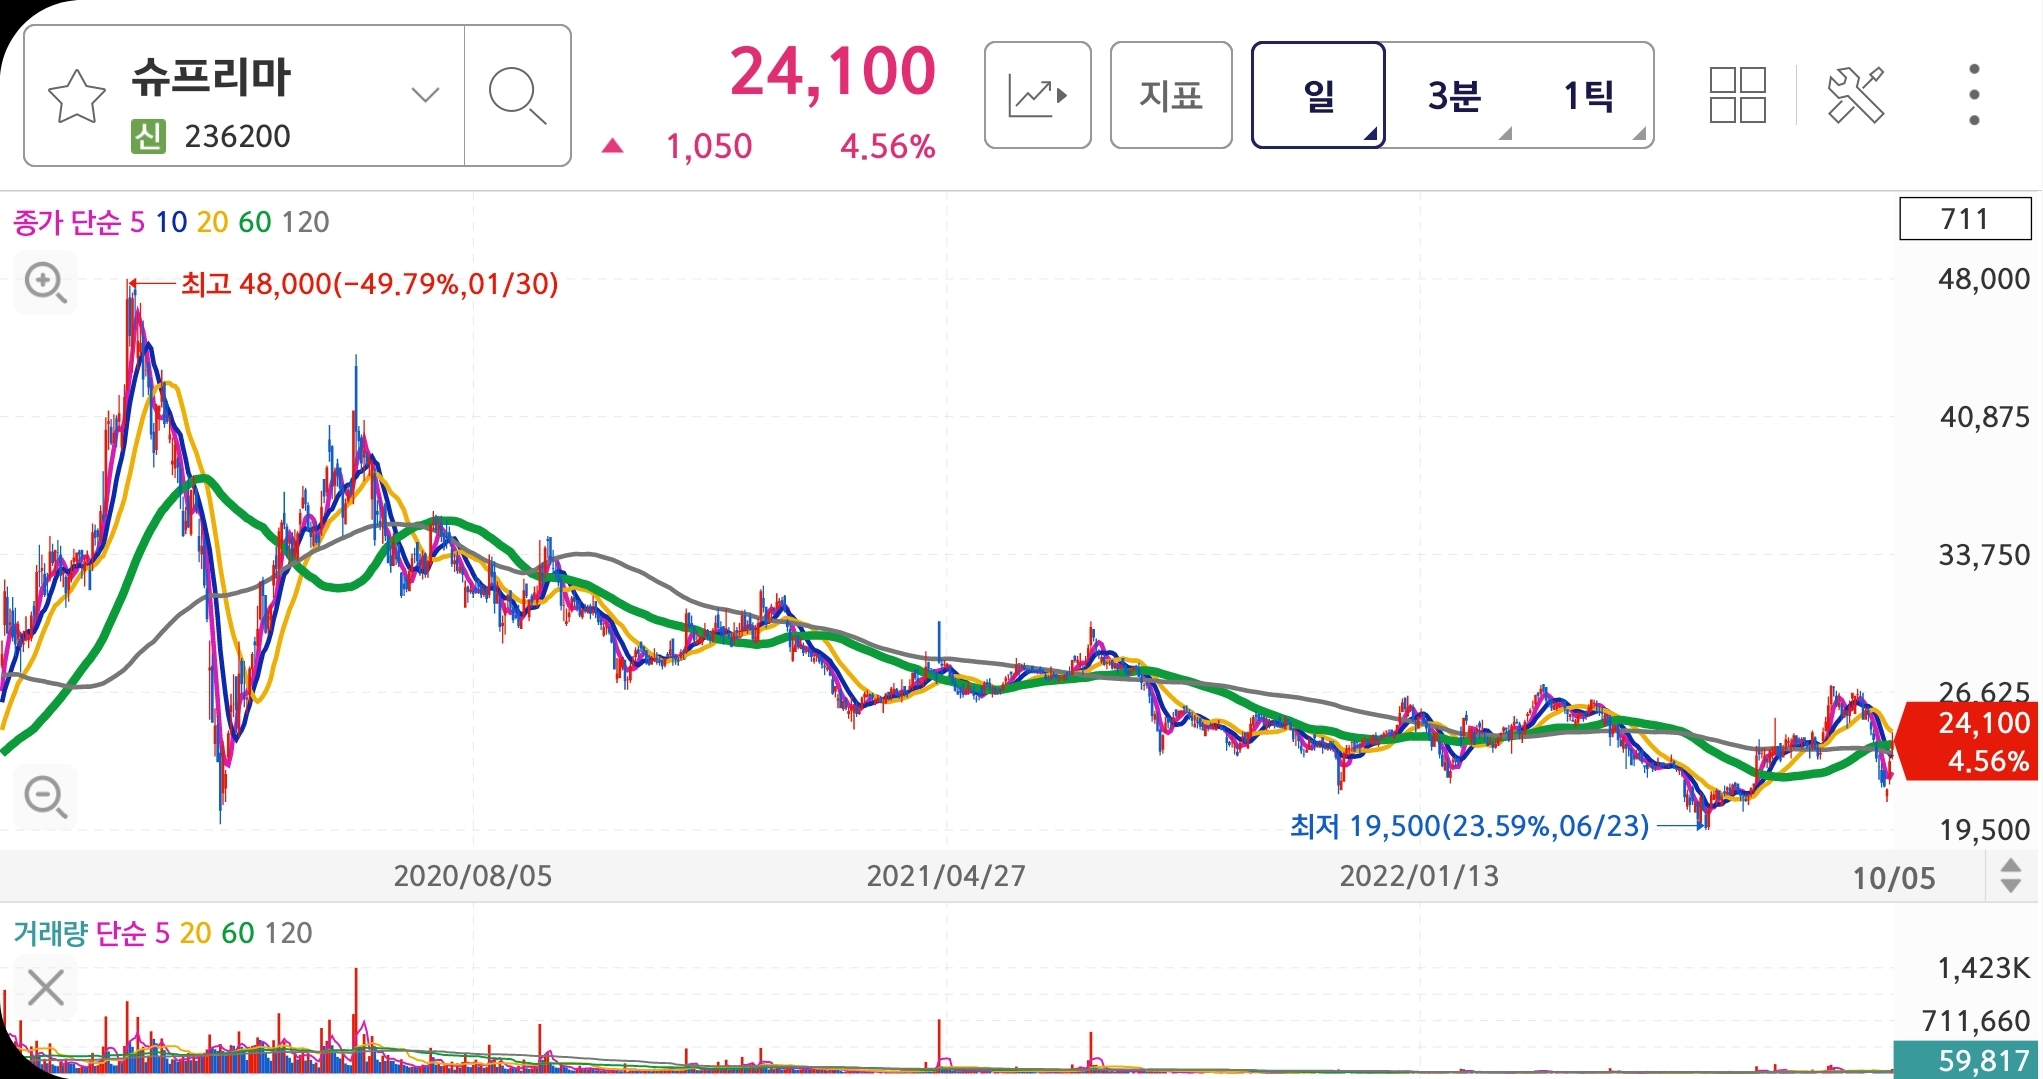Close the volume panel with X icon
Screen dimensions: 2043x1079
[45, 988]
